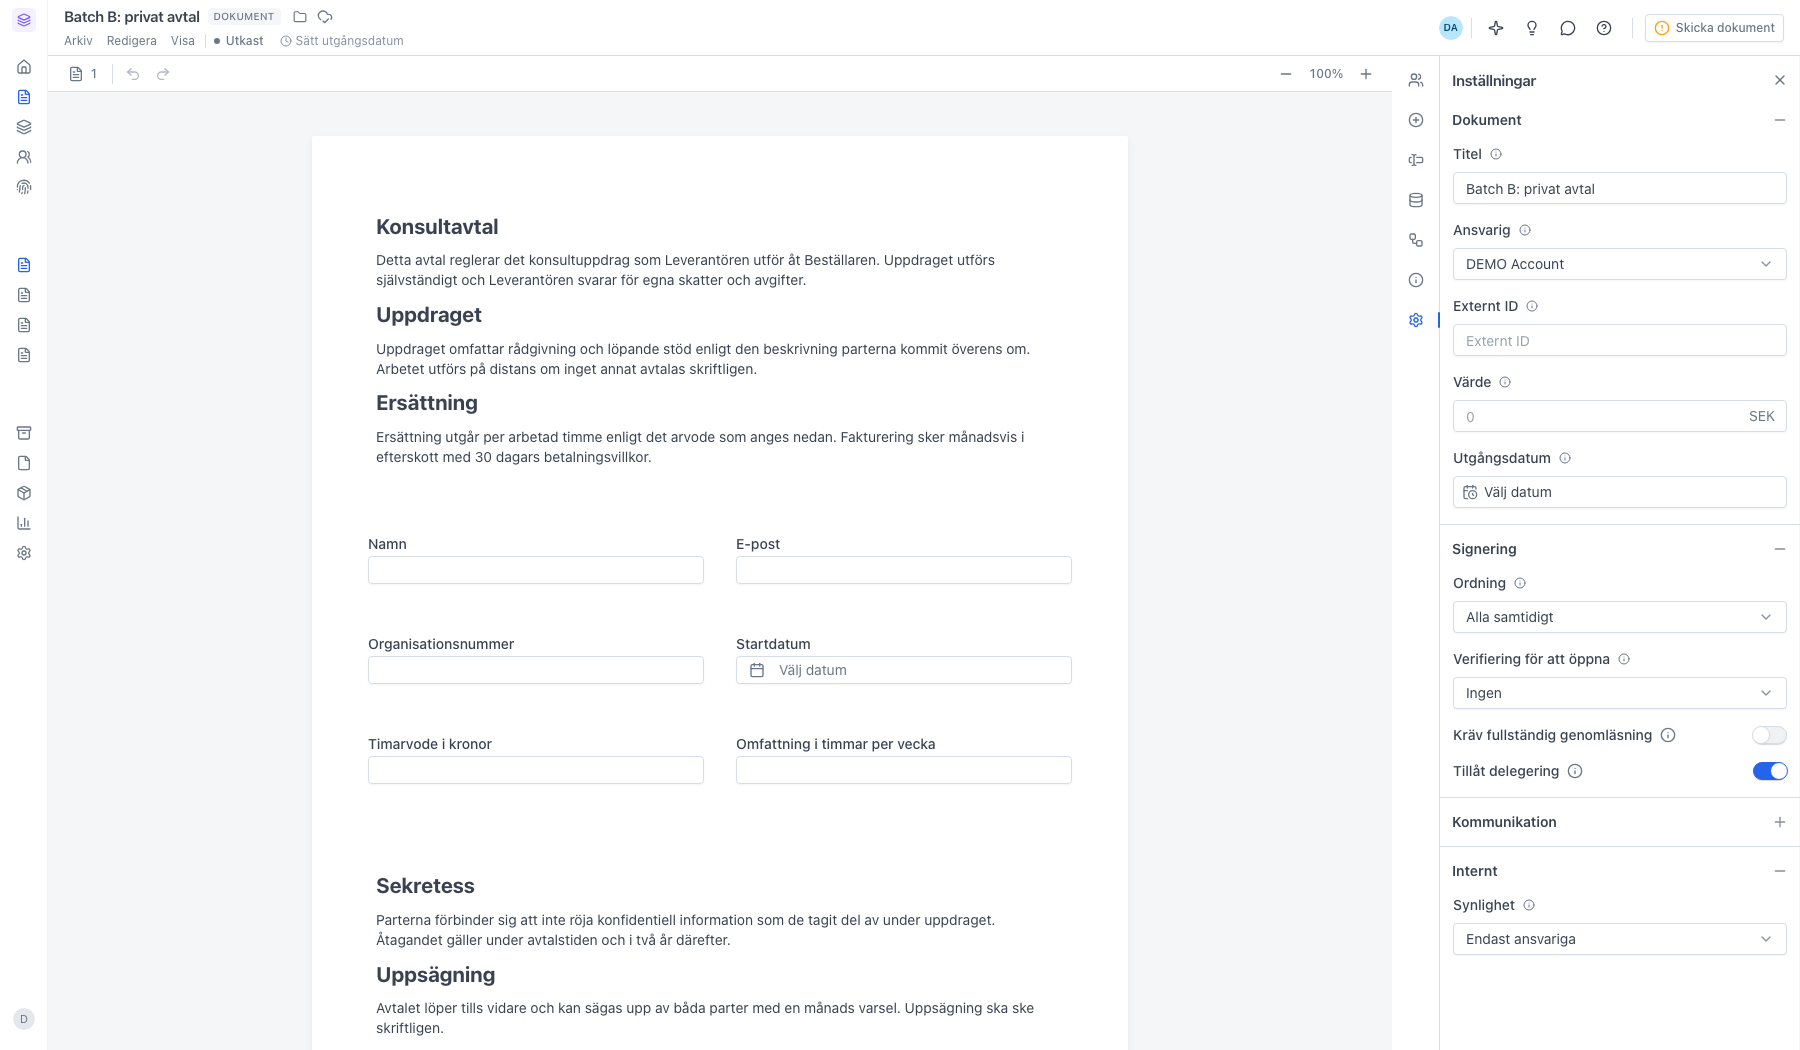This screenshot has height=1050, width=1800.
Task: Open participants panel icon
Action: [1416, 80]
